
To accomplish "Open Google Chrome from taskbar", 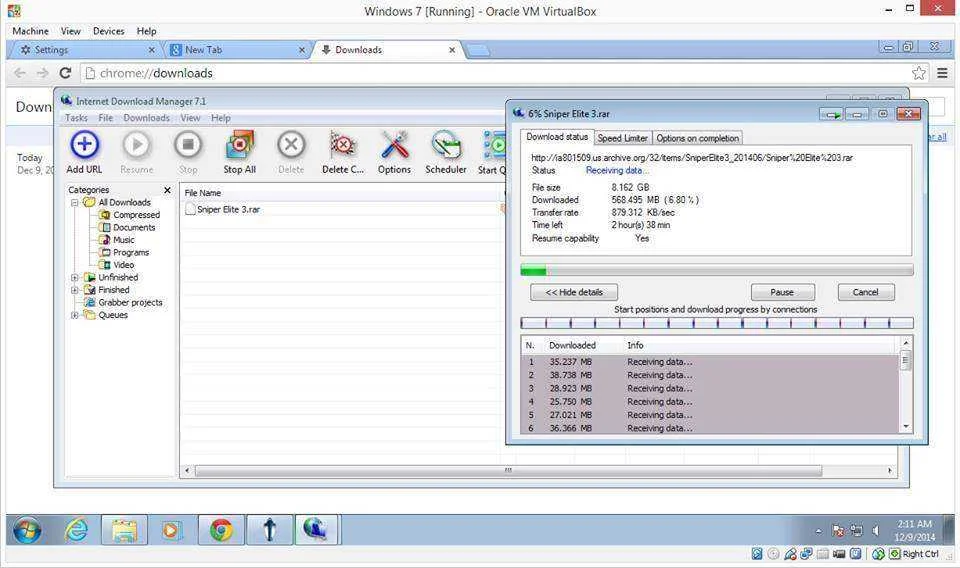I will click(x=220, y=530).
